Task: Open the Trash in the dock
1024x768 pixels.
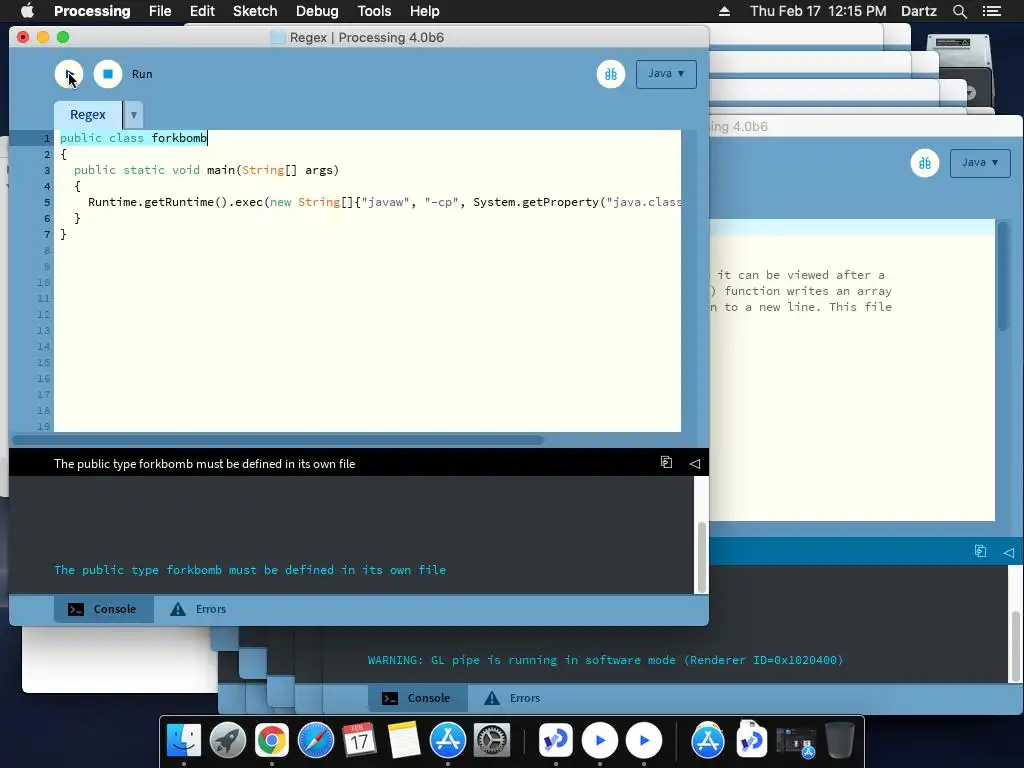Action: pos(840,741)
